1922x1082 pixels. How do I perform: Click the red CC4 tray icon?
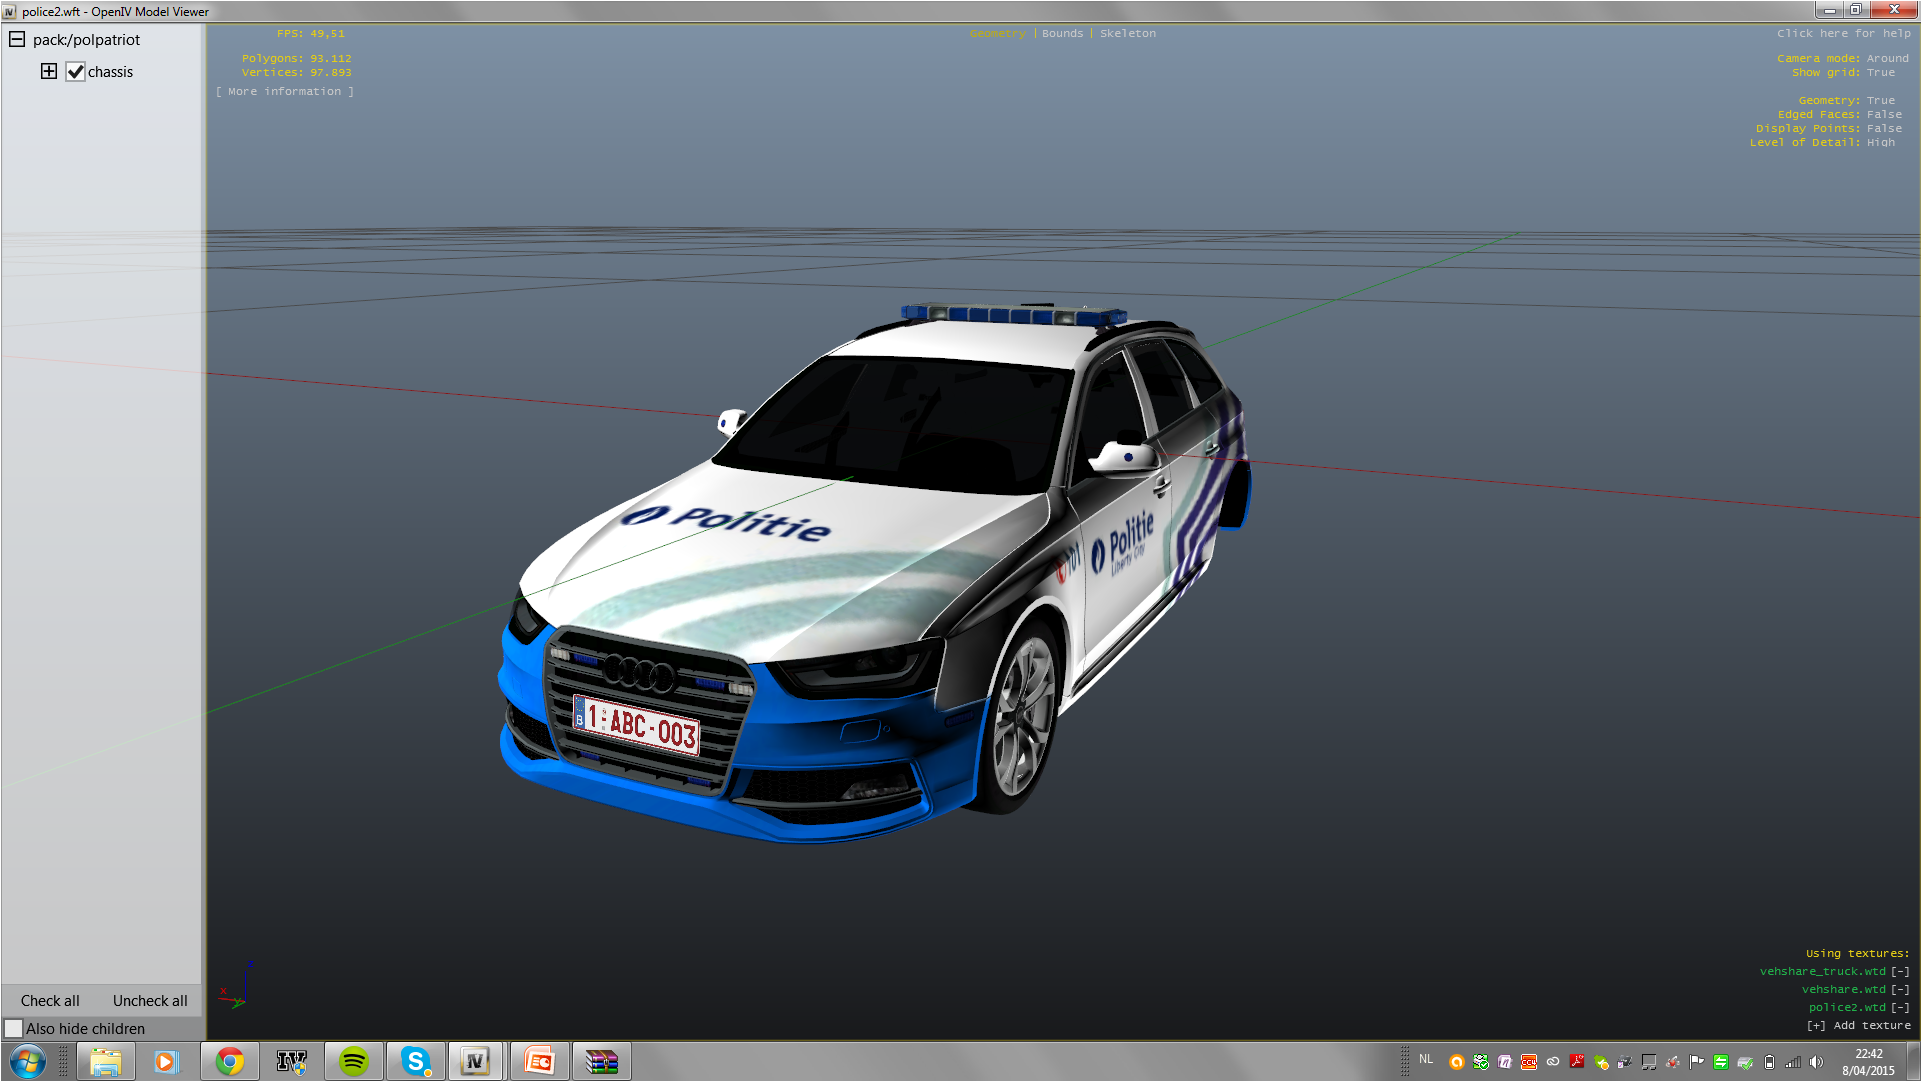point(1529,1062)
